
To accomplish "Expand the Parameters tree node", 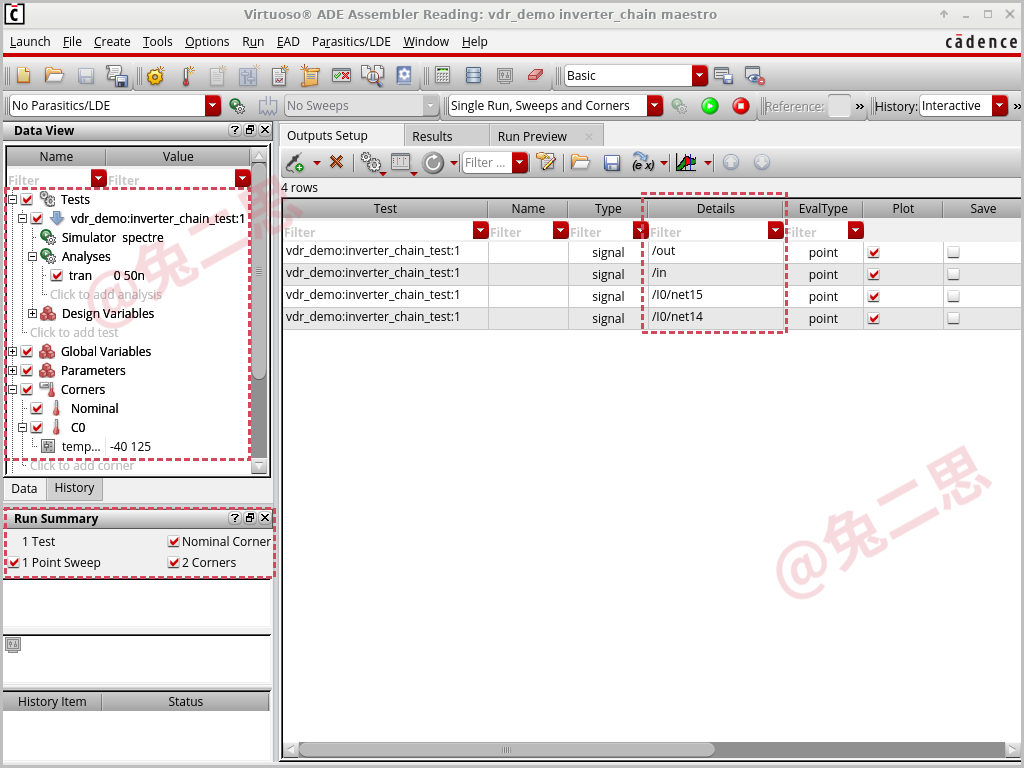I will (x=12, y=370).
